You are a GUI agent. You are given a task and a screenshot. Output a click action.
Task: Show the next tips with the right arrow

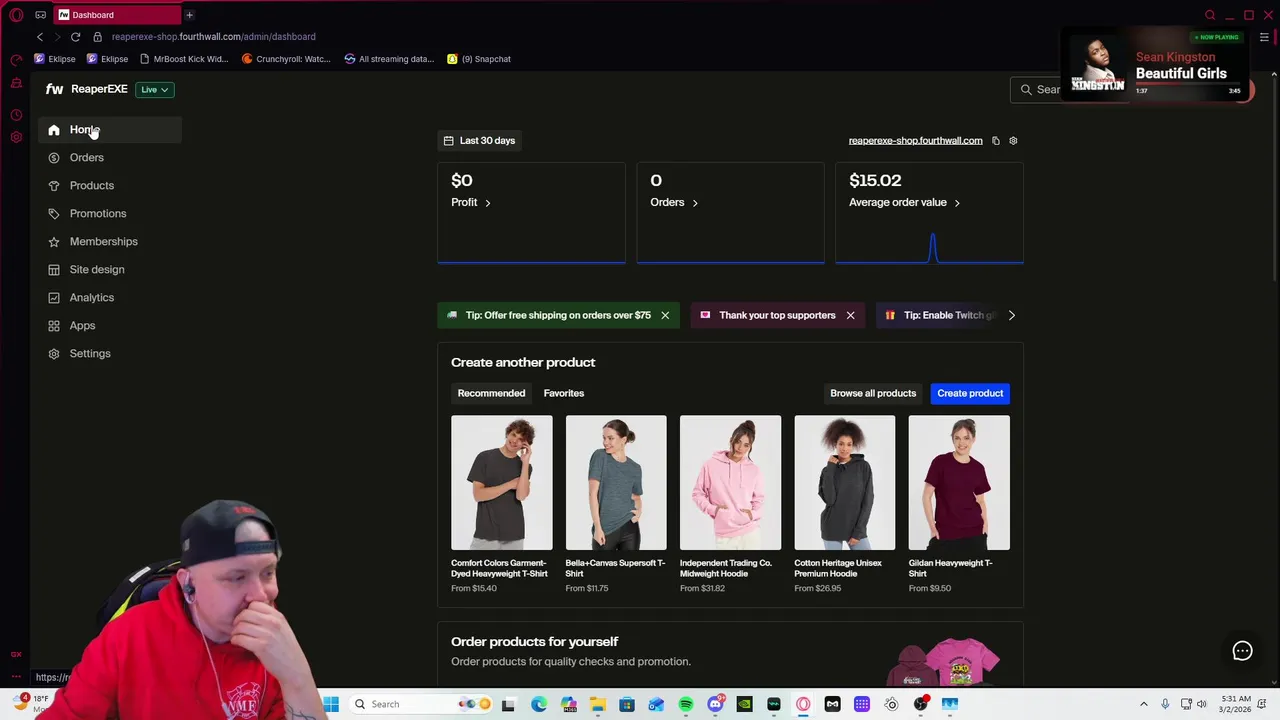click(x=1011, y=315)
